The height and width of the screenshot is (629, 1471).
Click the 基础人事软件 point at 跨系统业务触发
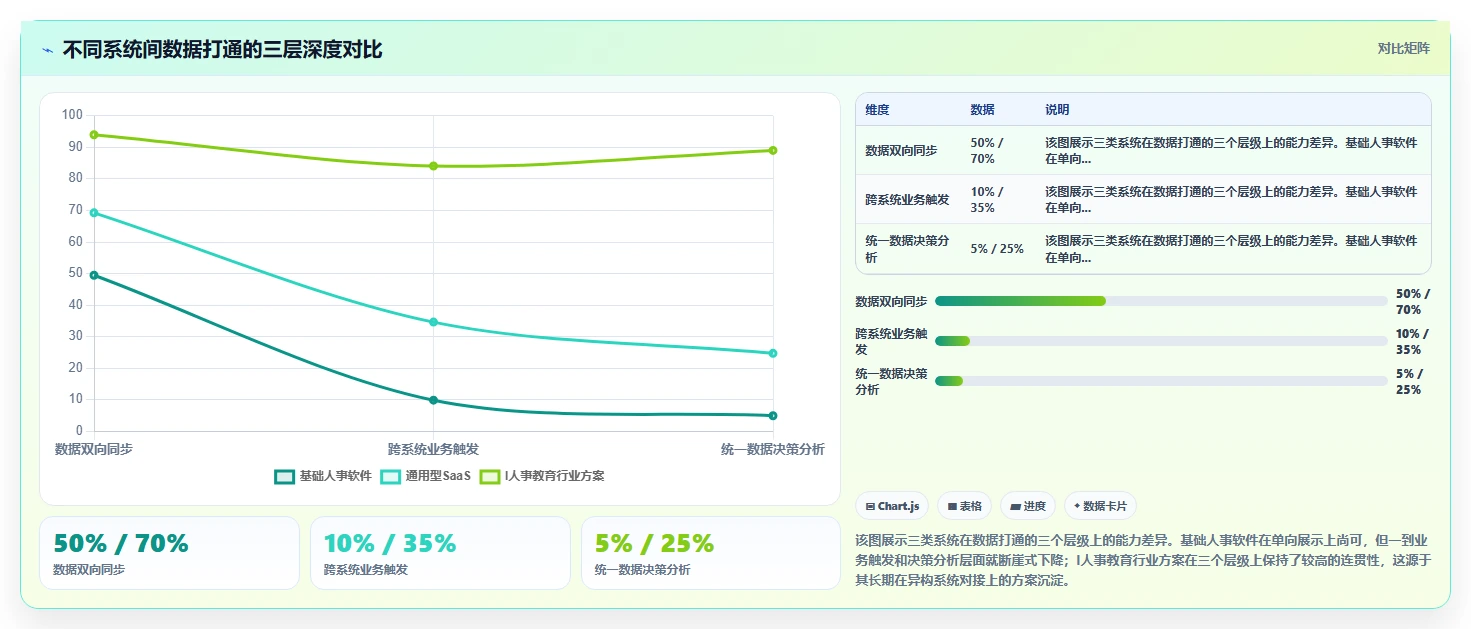click(433, 400)
